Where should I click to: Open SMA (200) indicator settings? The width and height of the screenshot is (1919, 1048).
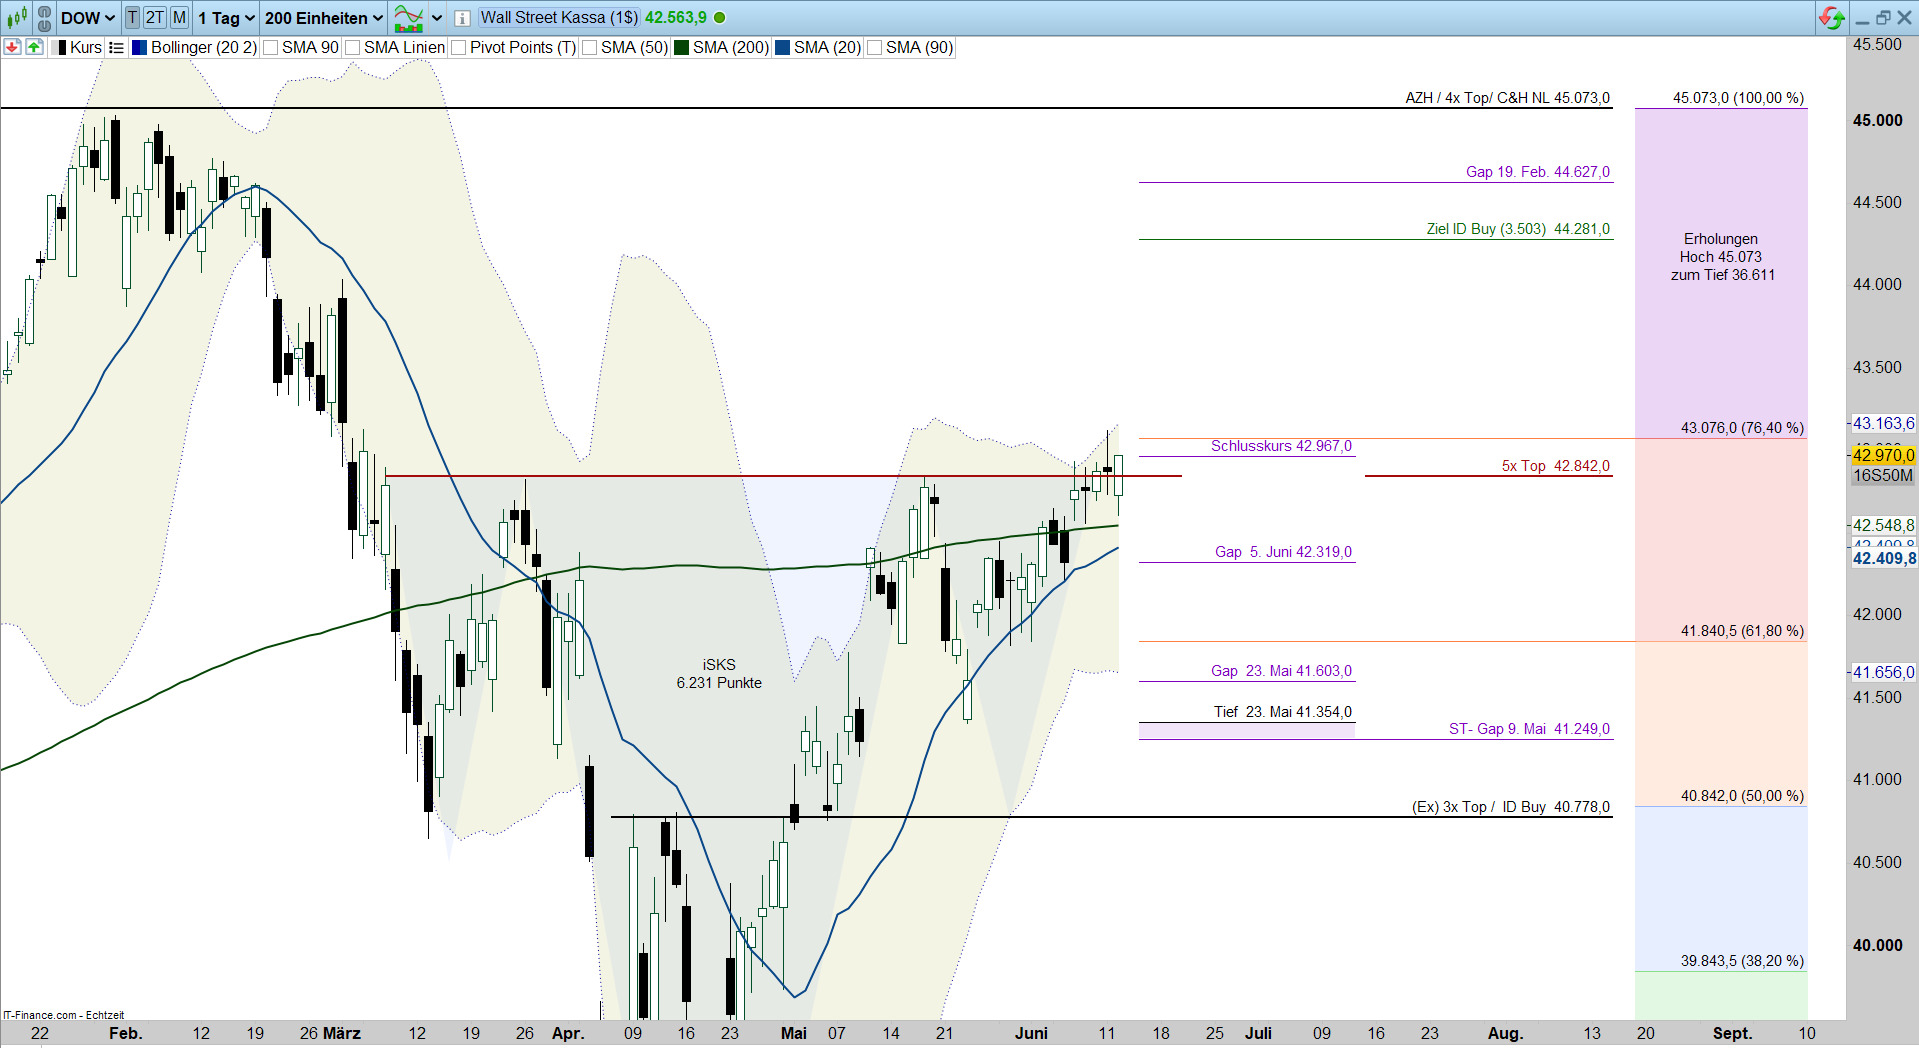(731, 47)
